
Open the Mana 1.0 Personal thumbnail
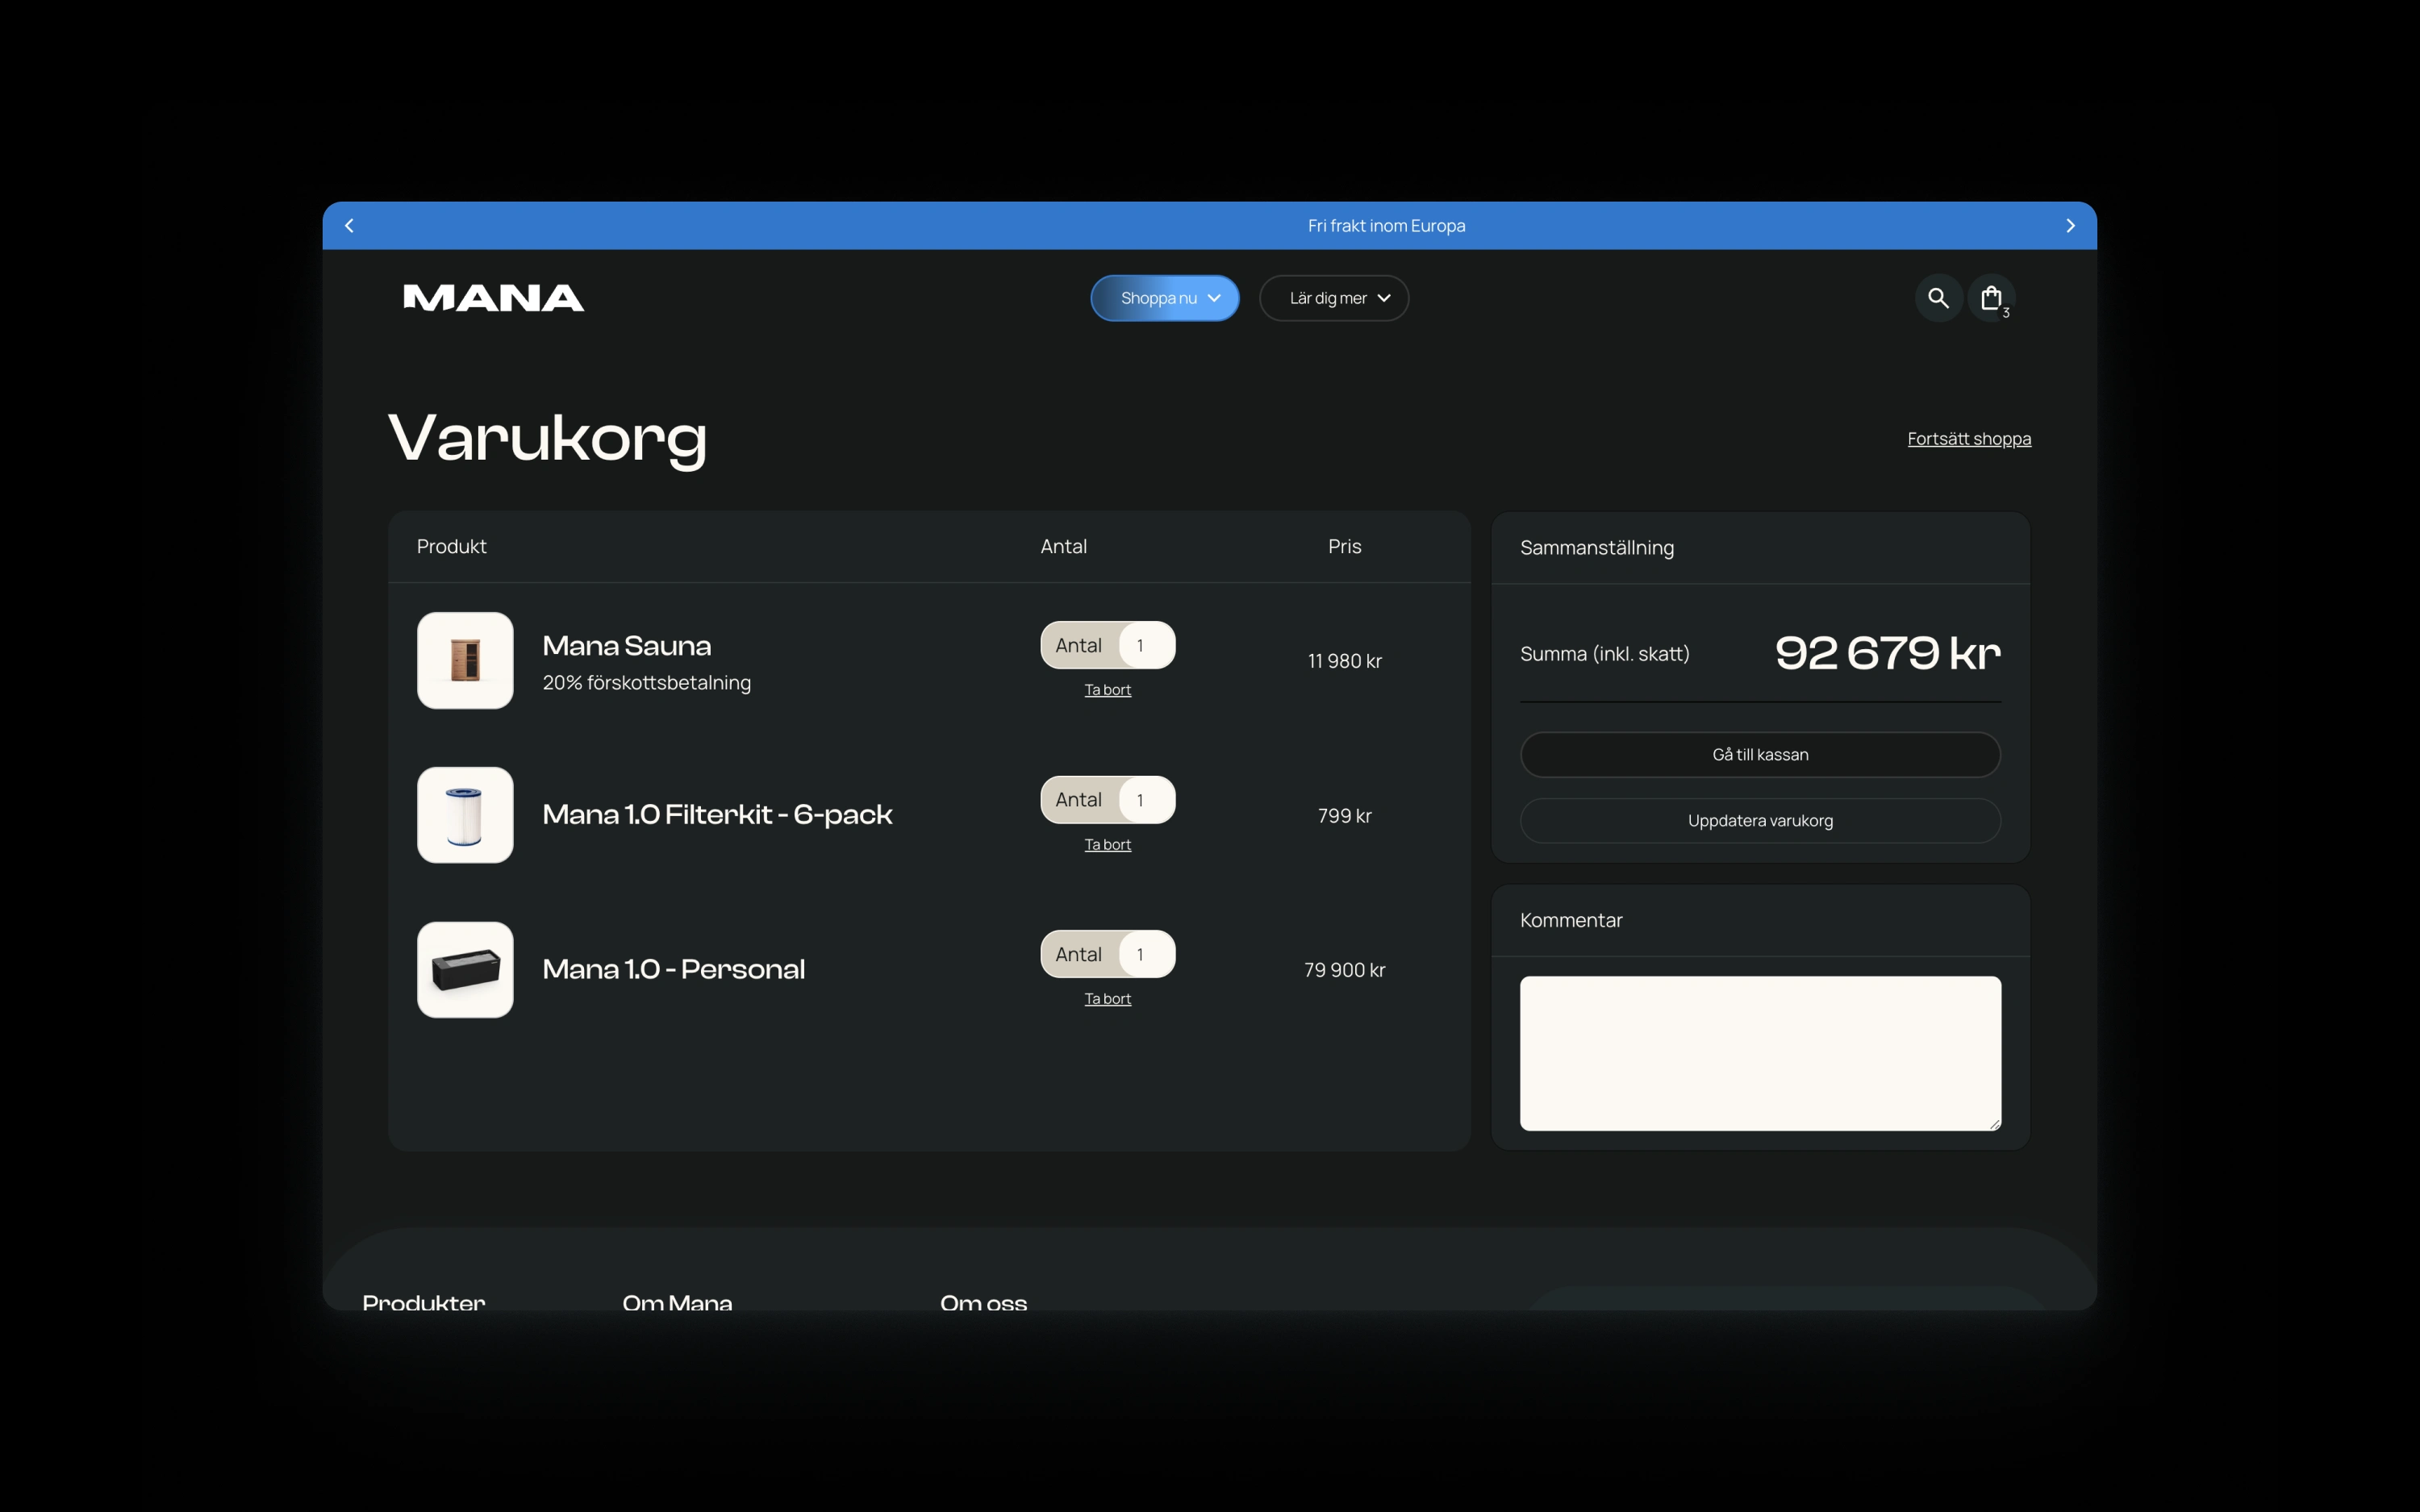[465, 970]
